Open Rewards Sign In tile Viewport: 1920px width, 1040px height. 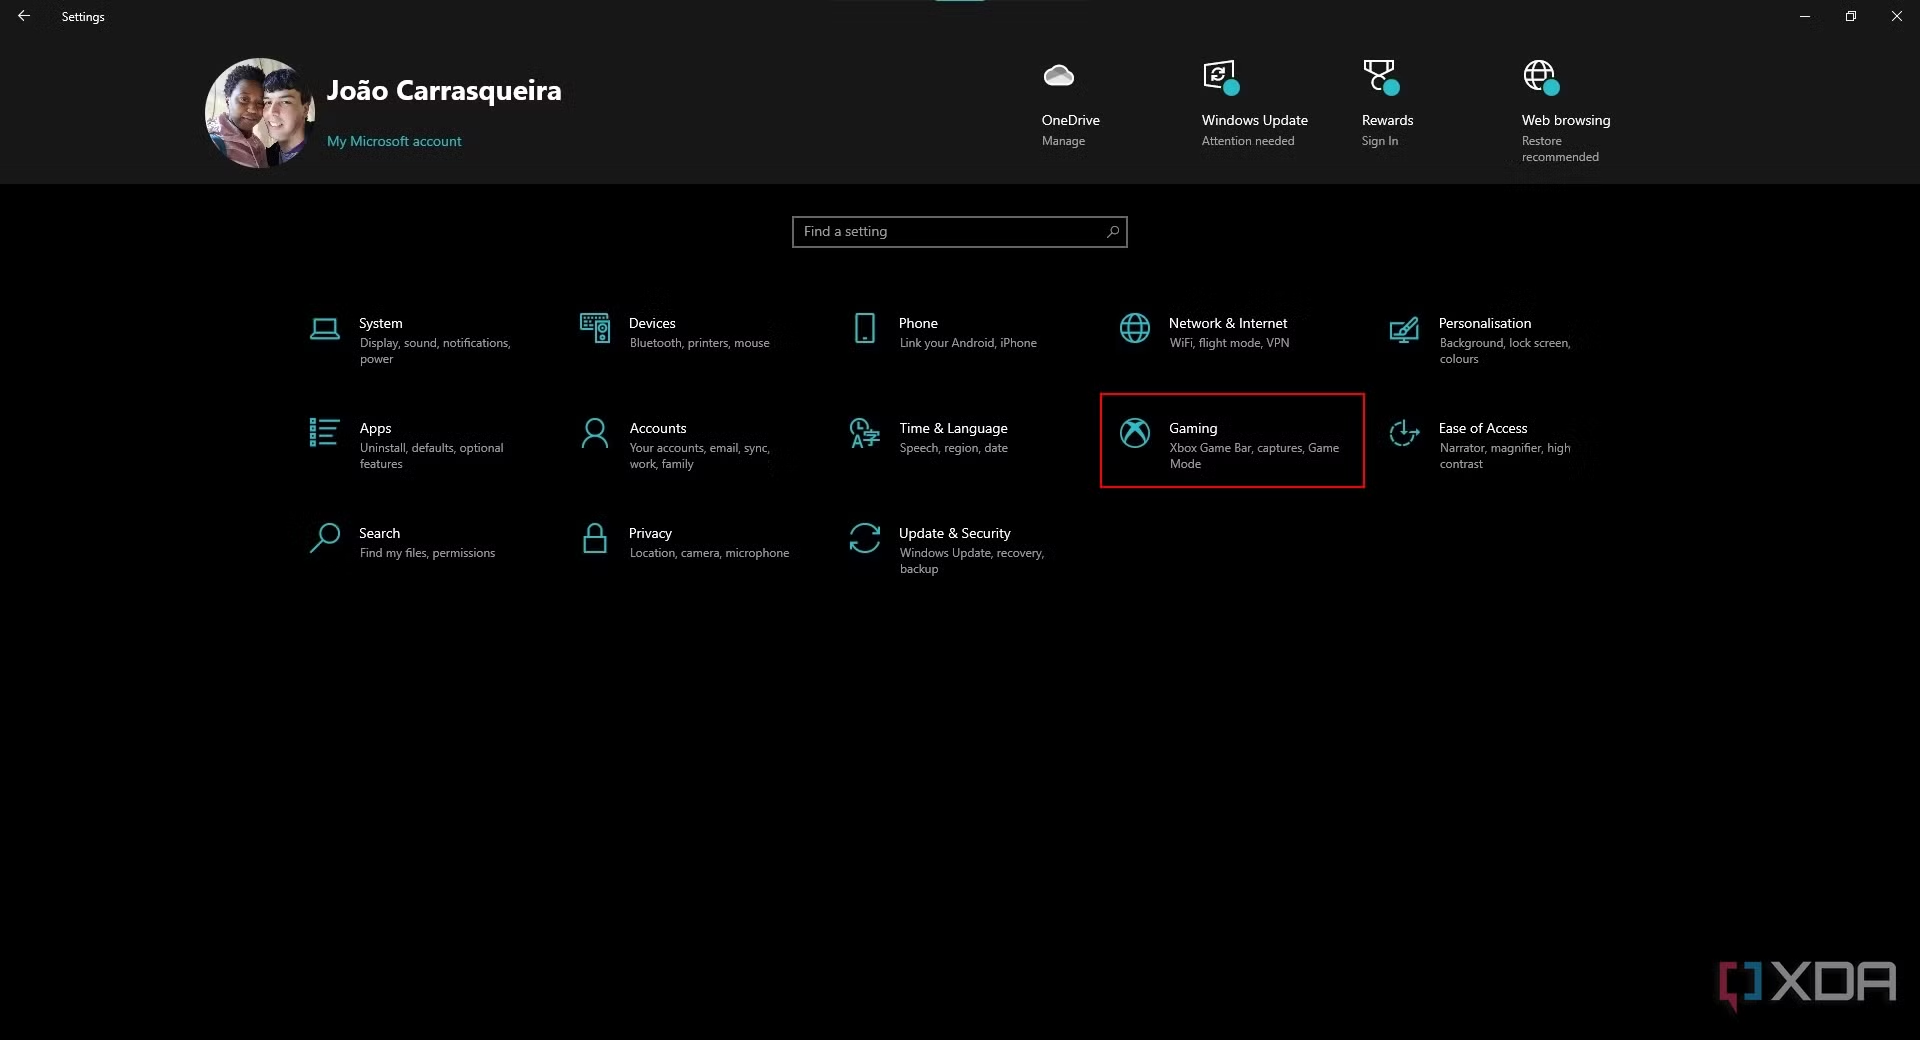(x=1387, y=104)
